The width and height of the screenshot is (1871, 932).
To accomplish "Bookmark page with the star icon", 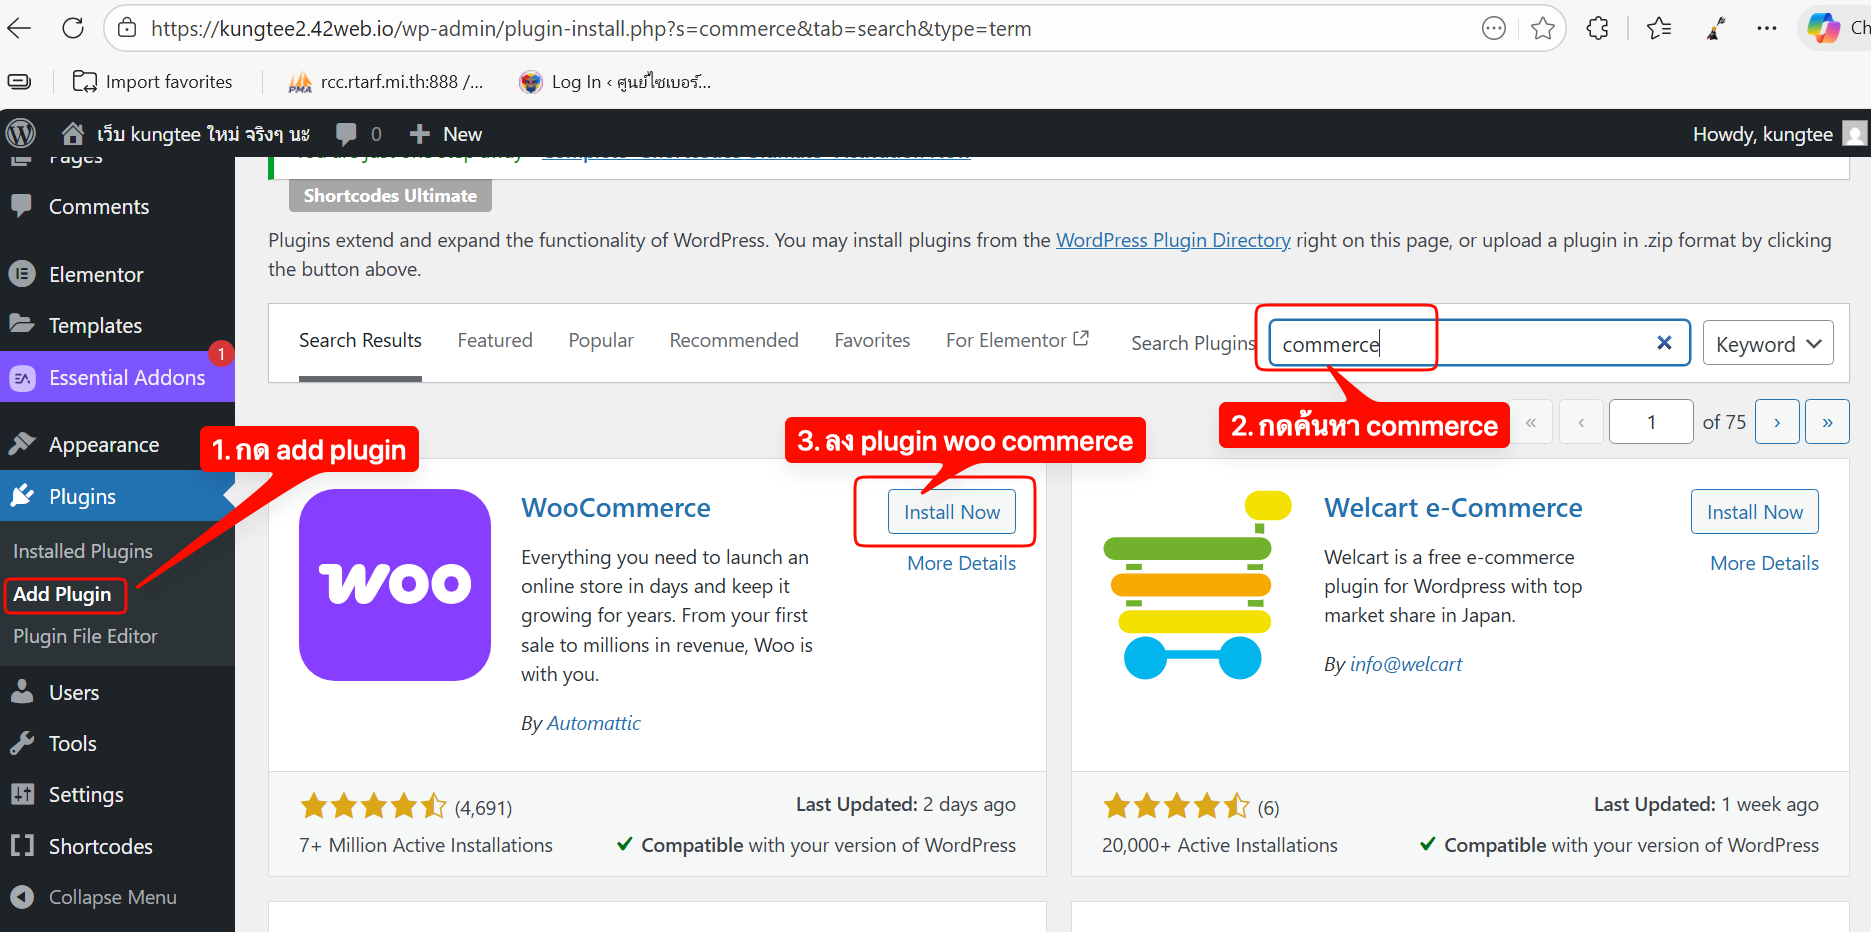I will click(x=1543, y=28).
